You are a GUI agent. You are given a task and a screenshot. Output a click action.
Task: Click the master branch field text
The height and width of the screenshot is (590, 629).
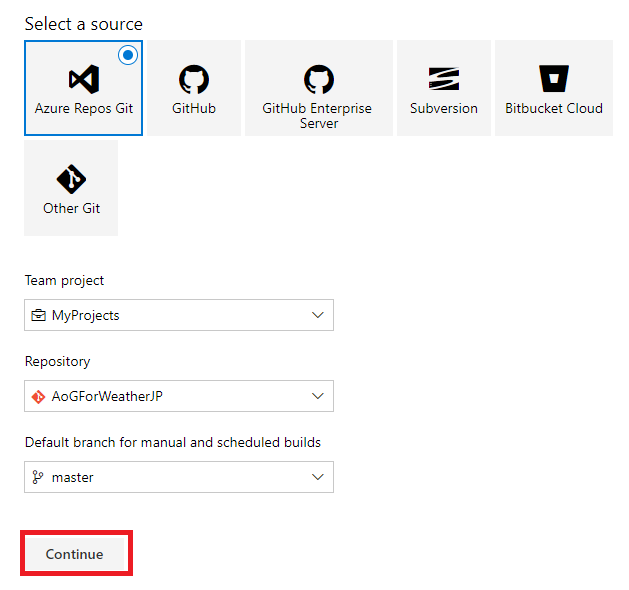pos(73,477)
